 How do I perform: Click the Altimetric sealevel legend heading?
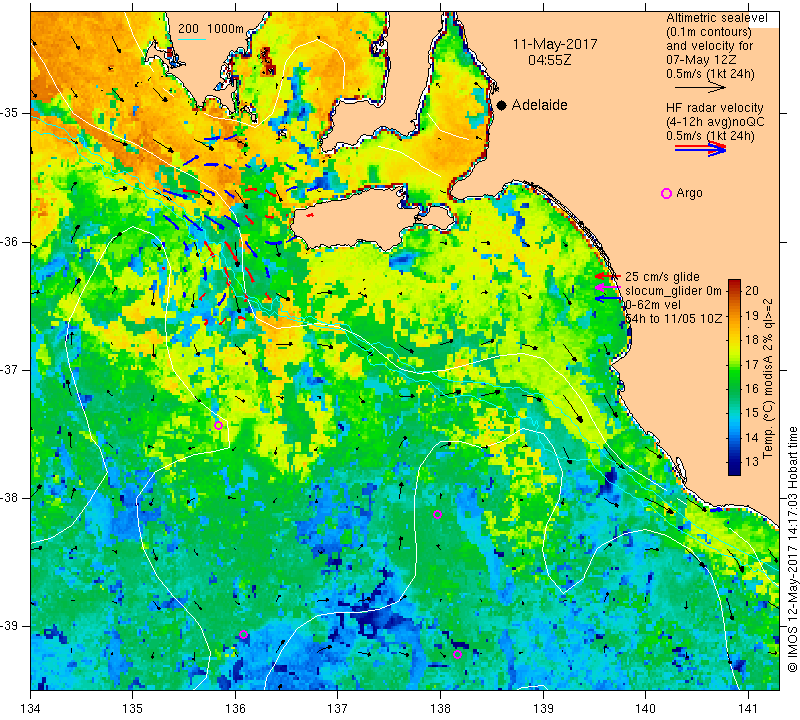716,18
